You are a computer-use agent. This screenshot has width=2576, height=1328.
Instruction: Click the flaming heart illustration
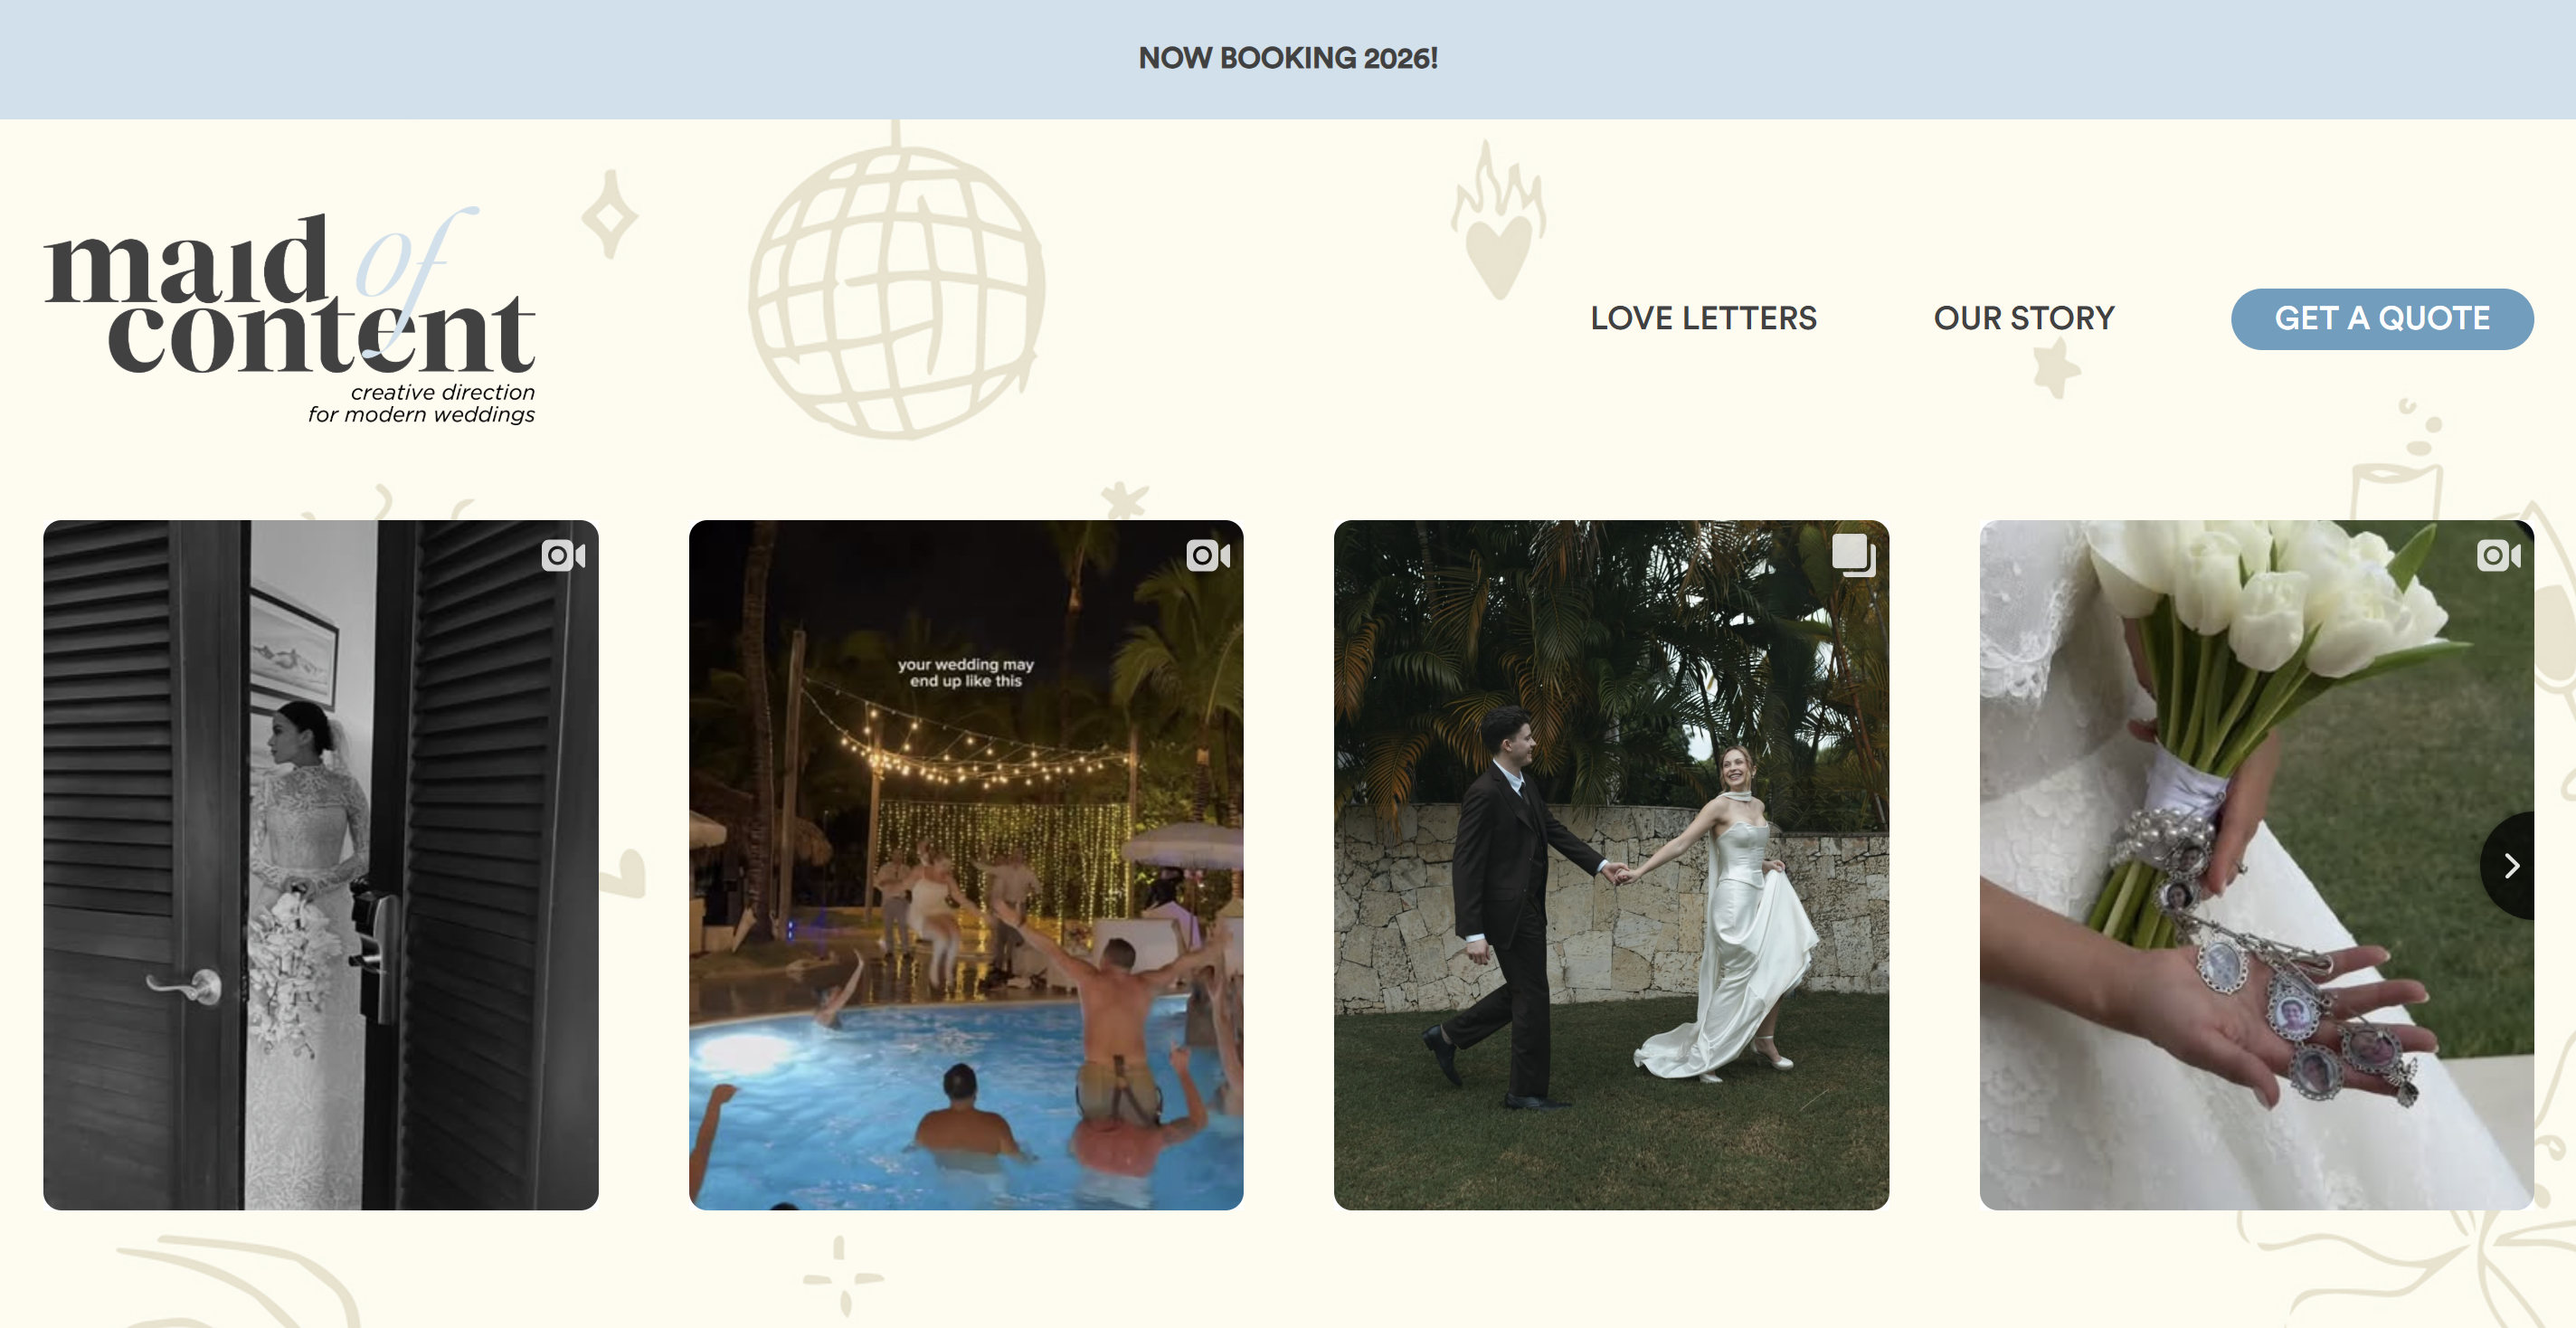pos(1497,220)
